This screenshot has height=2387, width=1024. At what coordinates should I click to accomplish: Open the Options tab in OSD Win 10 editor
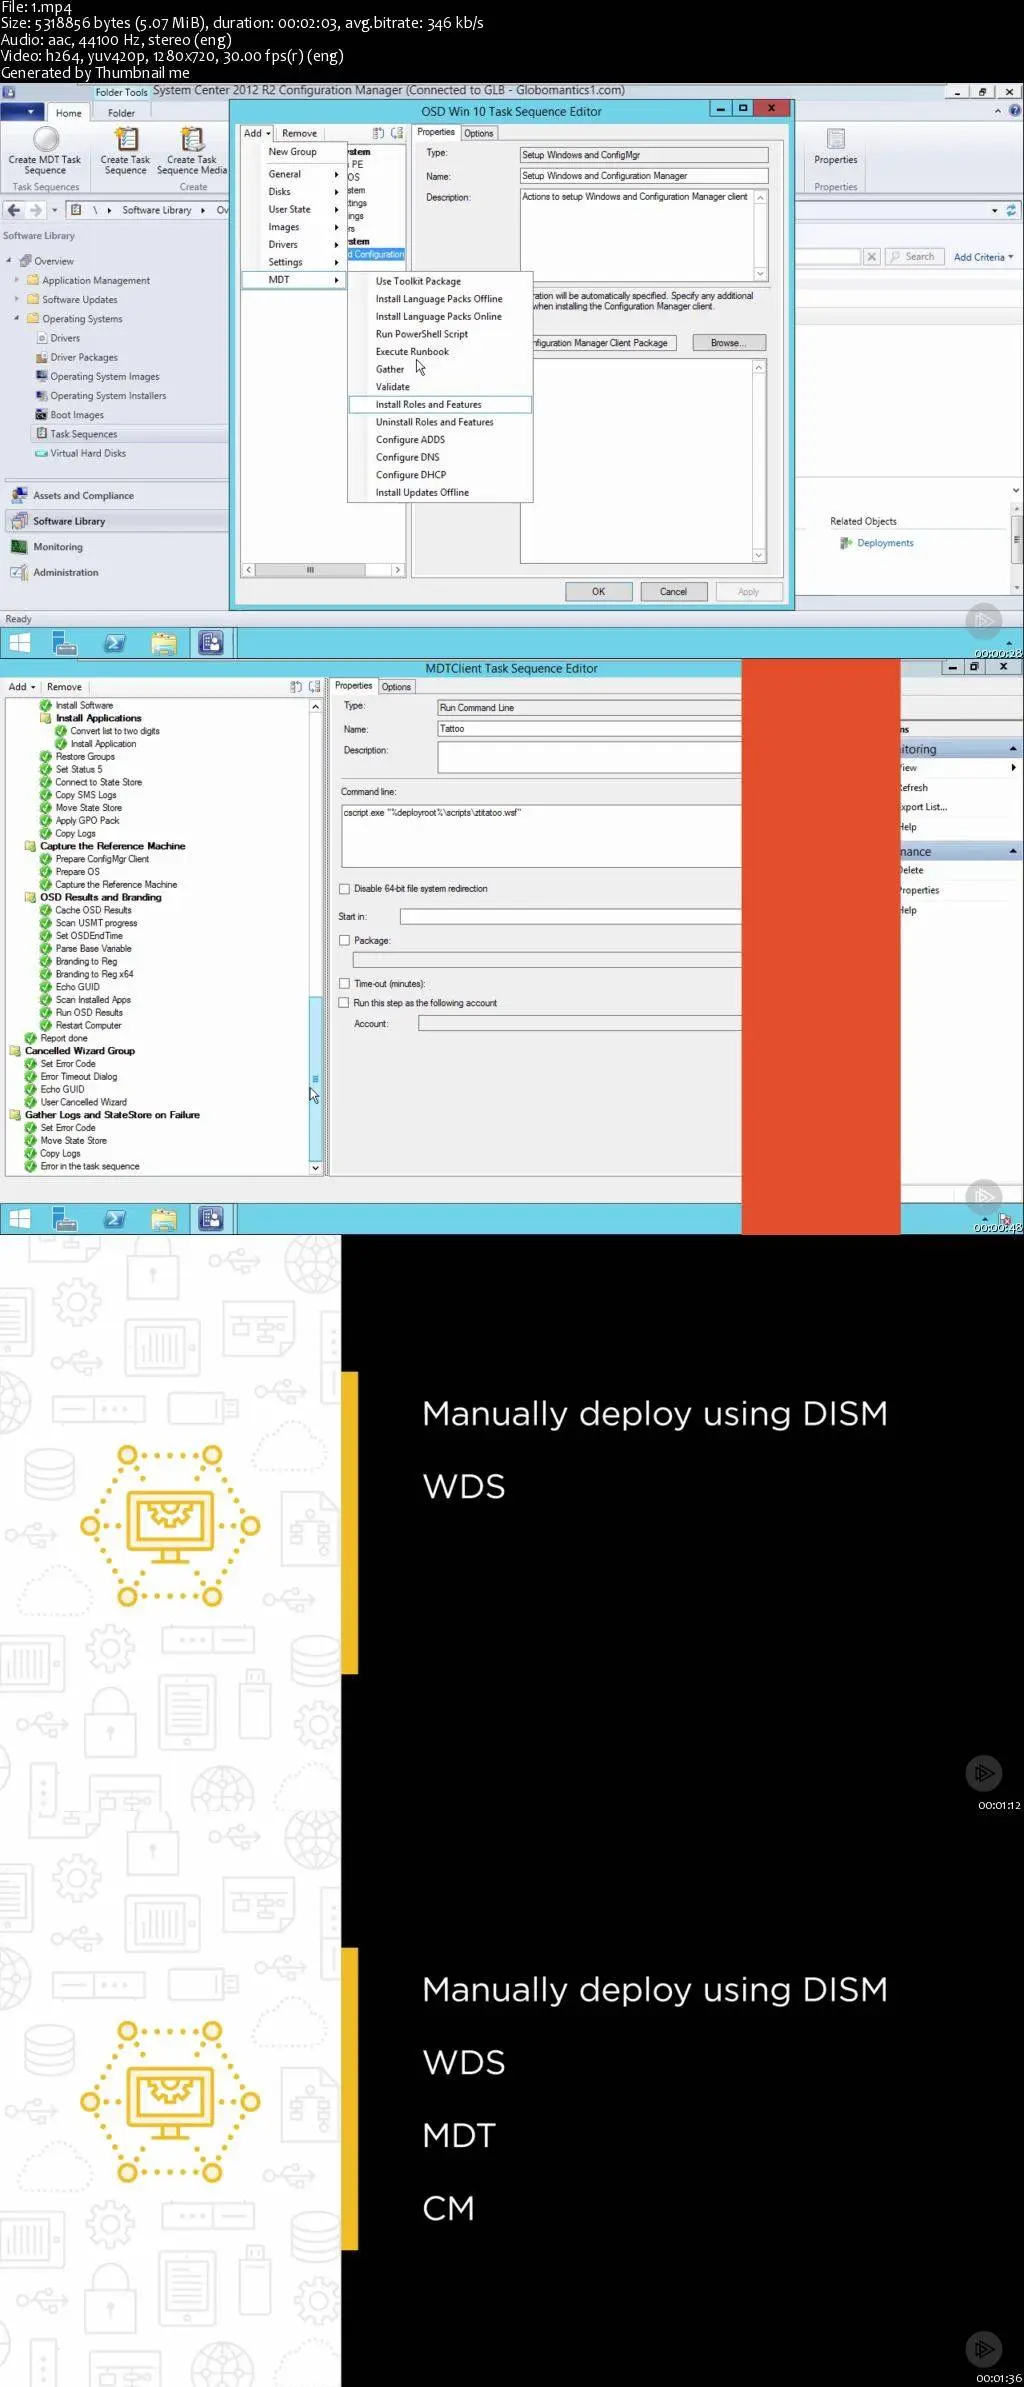[x=479, y=133]
